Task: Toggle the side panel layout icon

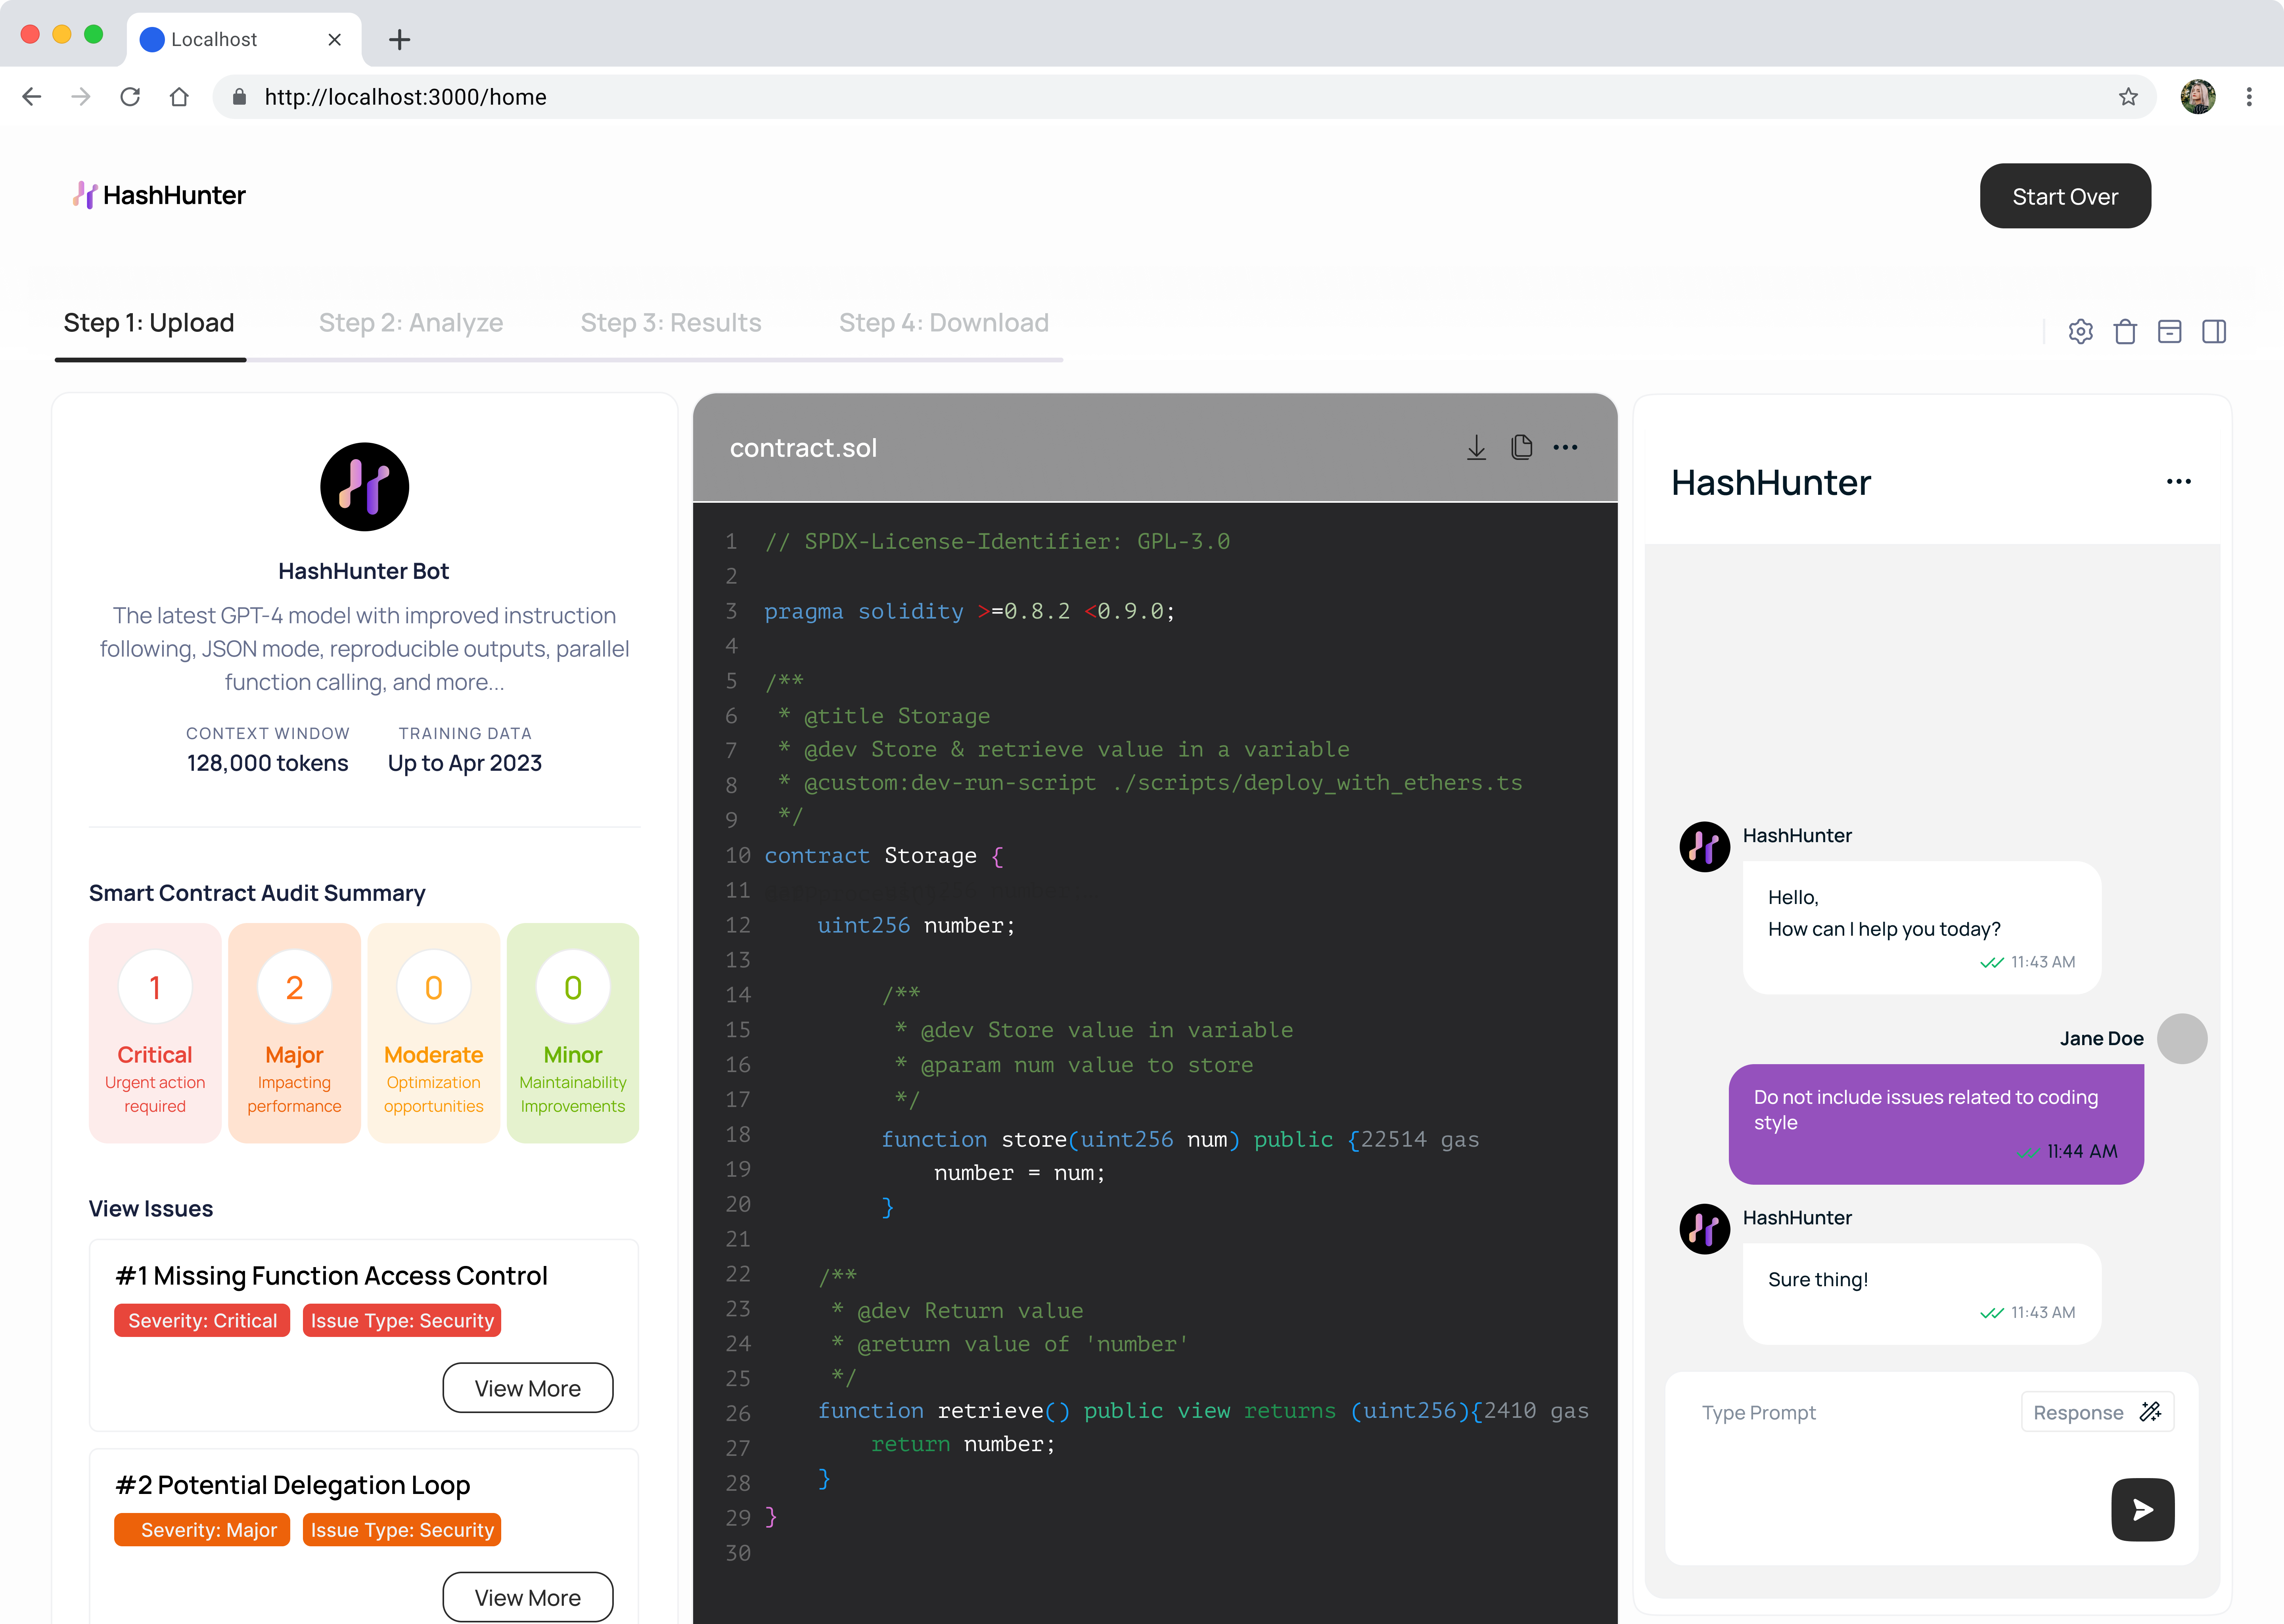Action: [2214, 331]
